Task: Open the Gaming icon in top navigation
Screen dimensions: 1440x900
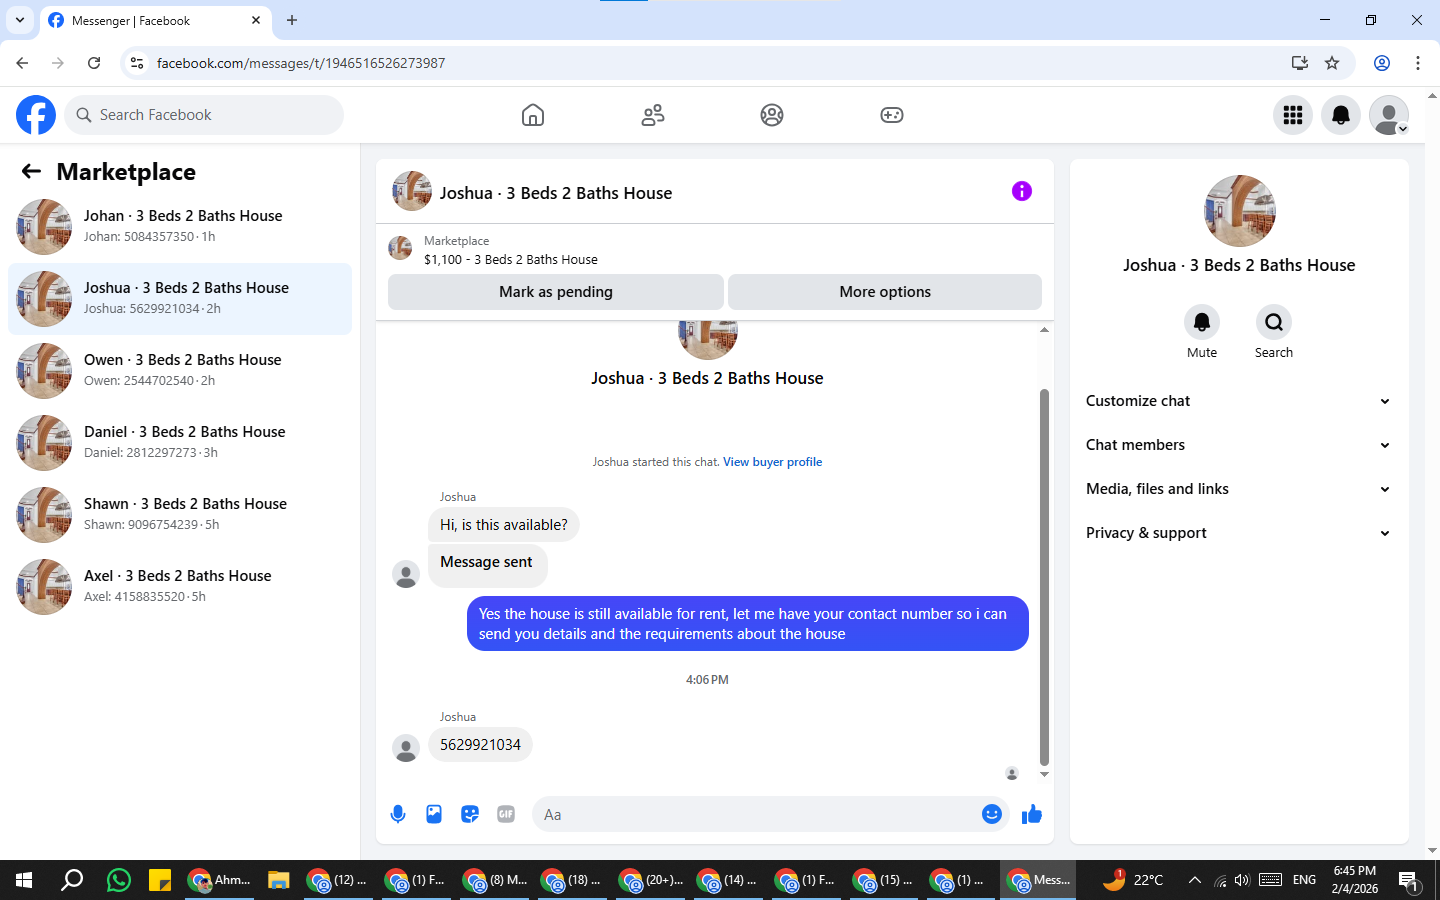Action: click(892, 115)
